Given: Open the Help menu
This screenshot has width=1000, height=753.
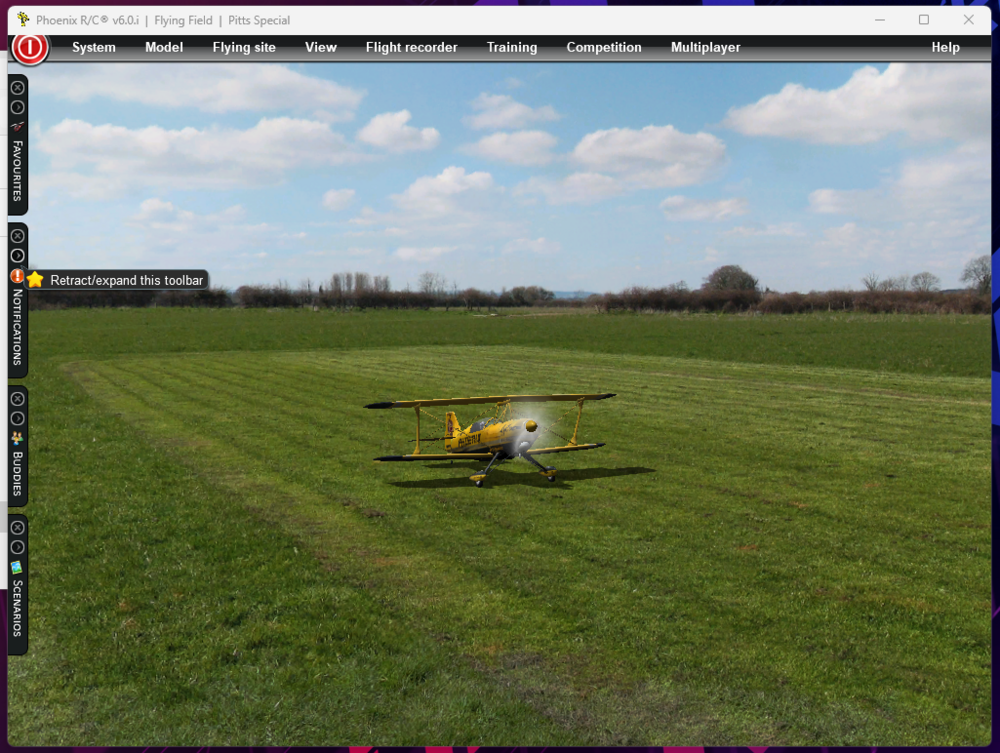Looking at the screenshot, I should pos(945,47).
